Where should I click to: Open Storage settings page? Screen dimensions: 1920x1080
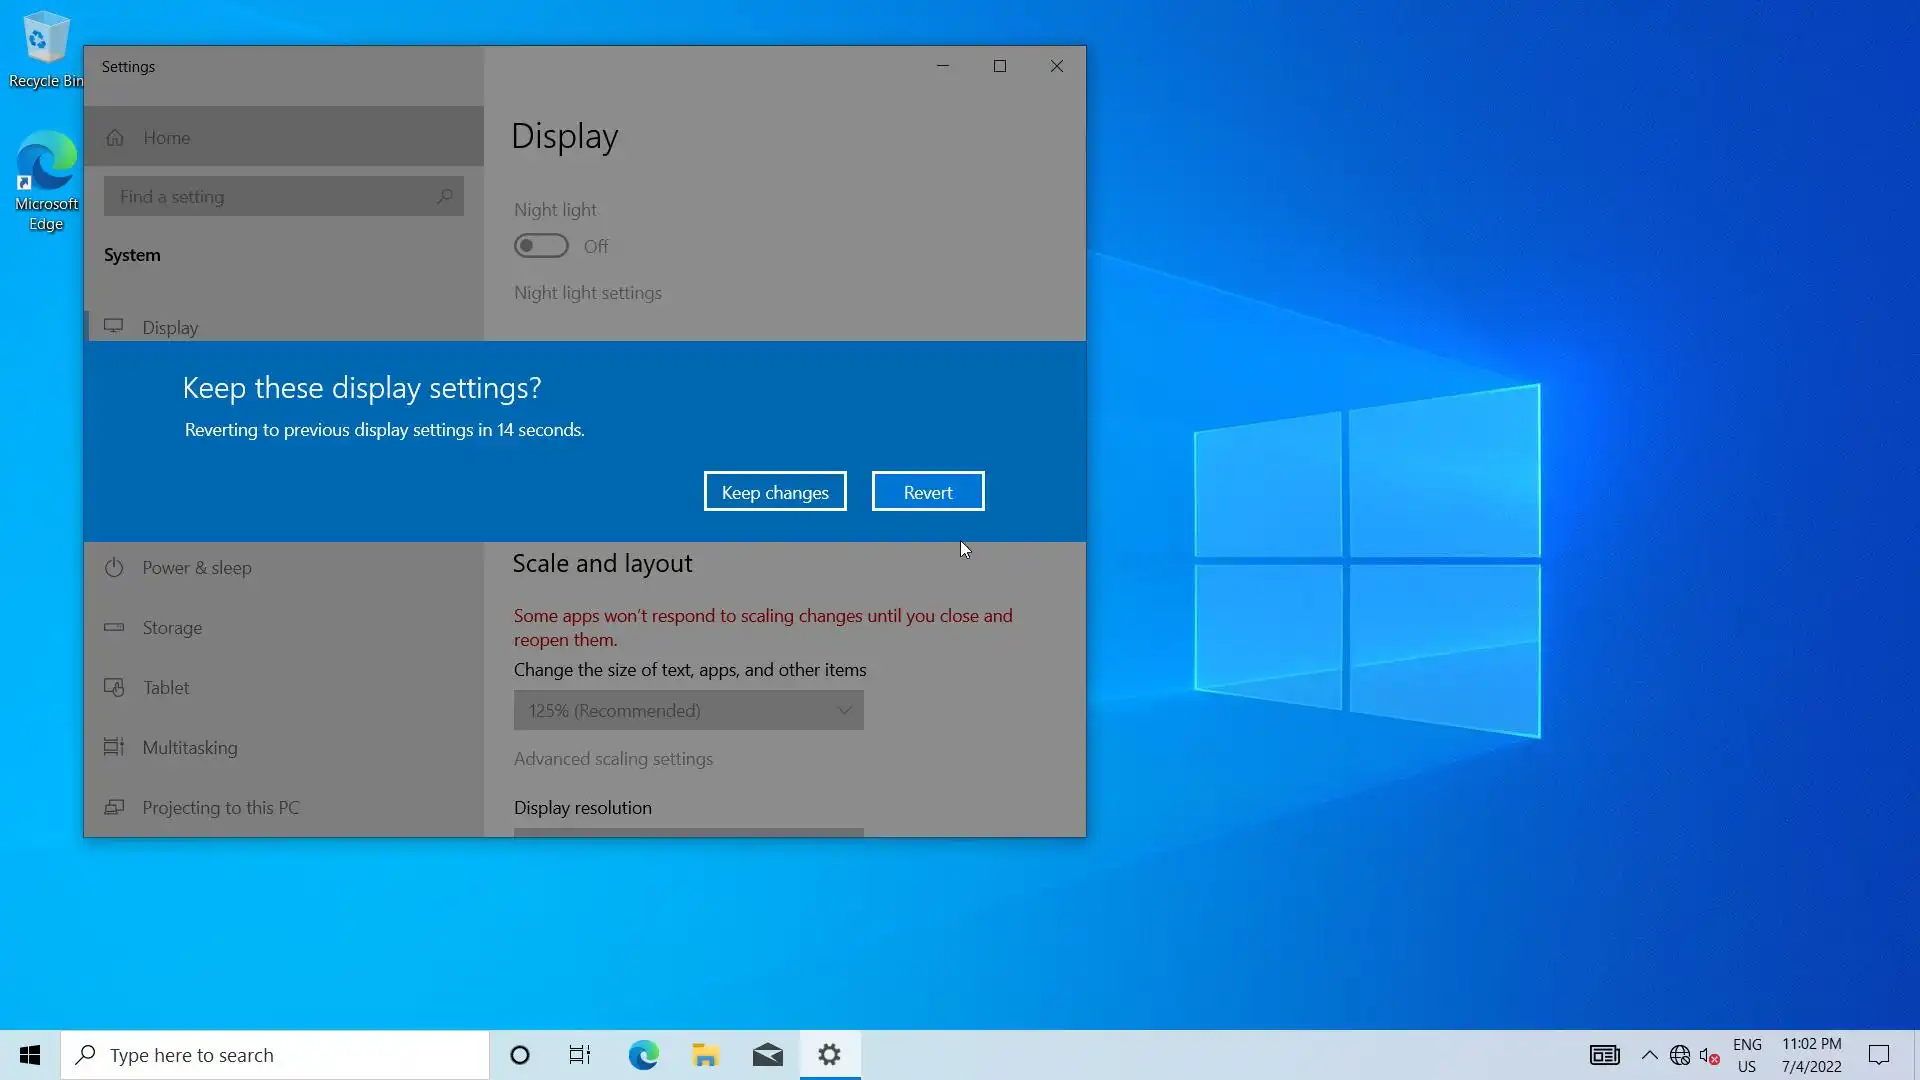[171, 628]
